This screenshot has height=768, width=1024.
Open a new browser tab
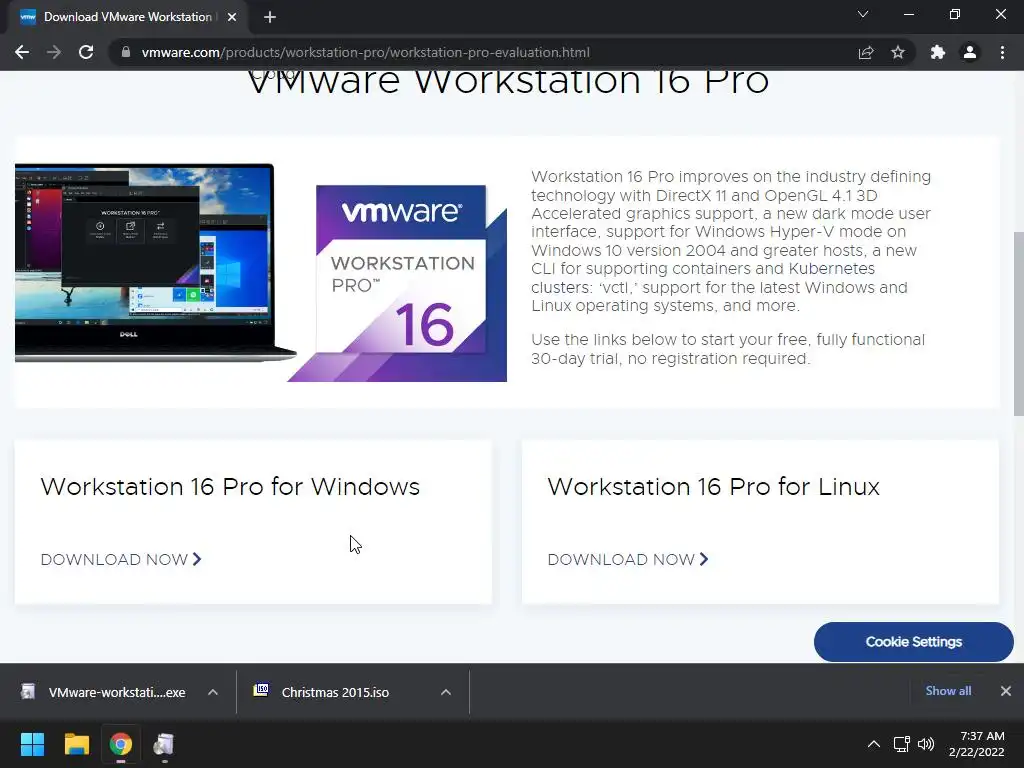click(270, 17)
